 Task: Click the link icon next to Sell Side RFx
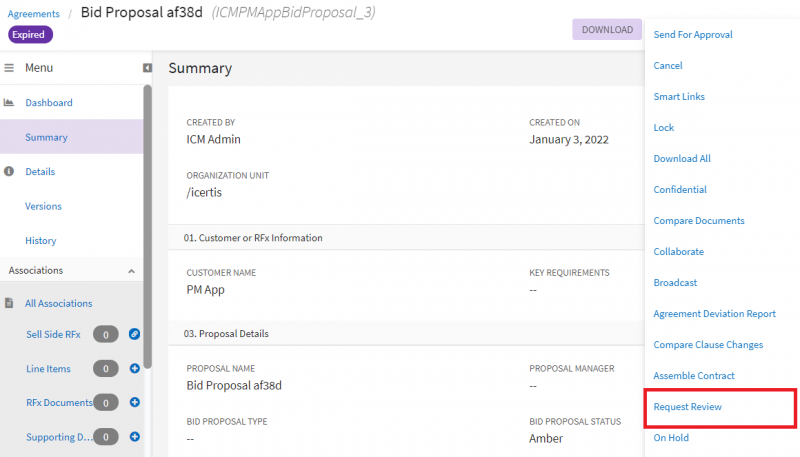[x=134, y=334]
